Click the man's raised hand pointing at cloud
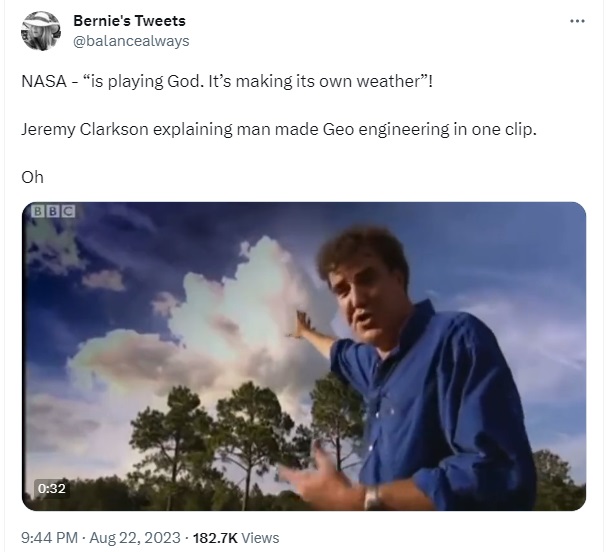608x552 pixels. pyautogui.click(x=305, y=325)
